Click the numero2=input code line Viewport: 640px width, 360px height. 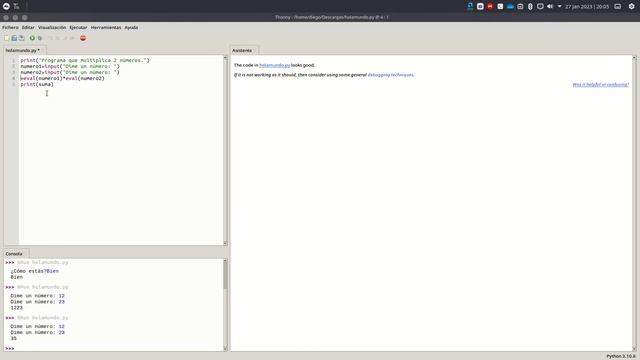70,72
